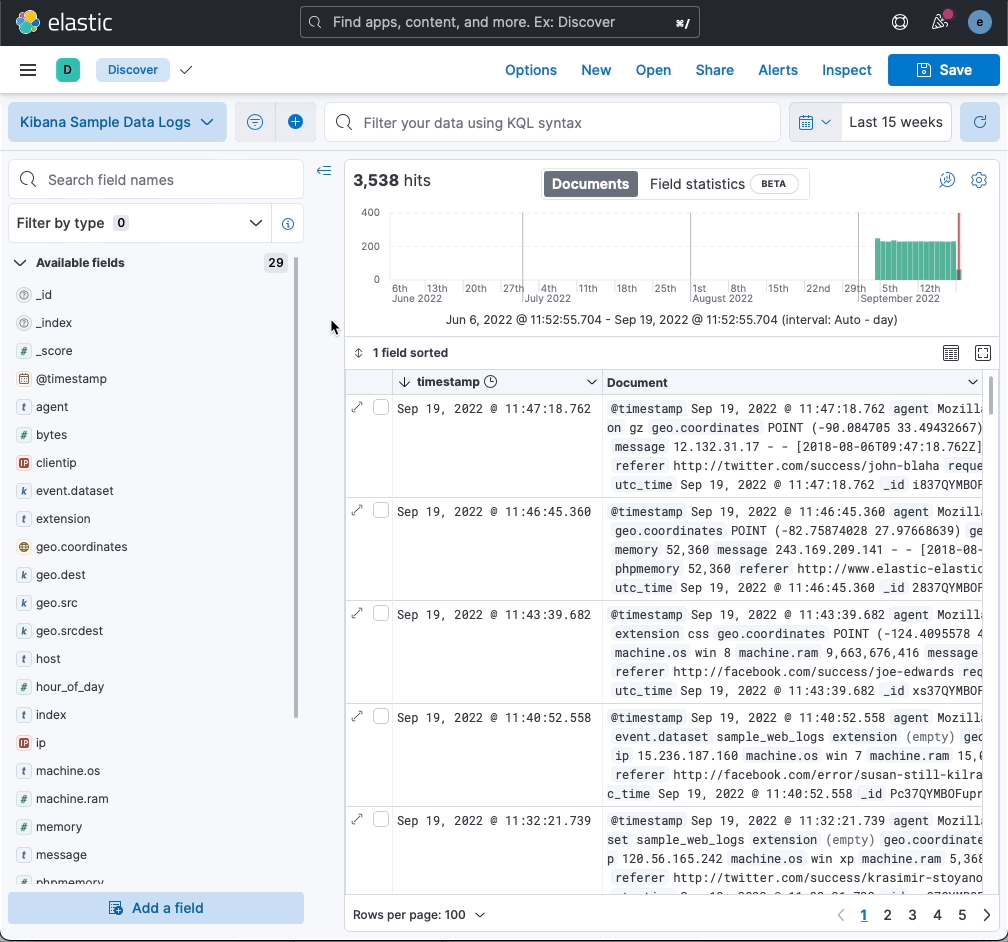Open Filter by type dropdown

pyautogui.click(x=140, y=224)
